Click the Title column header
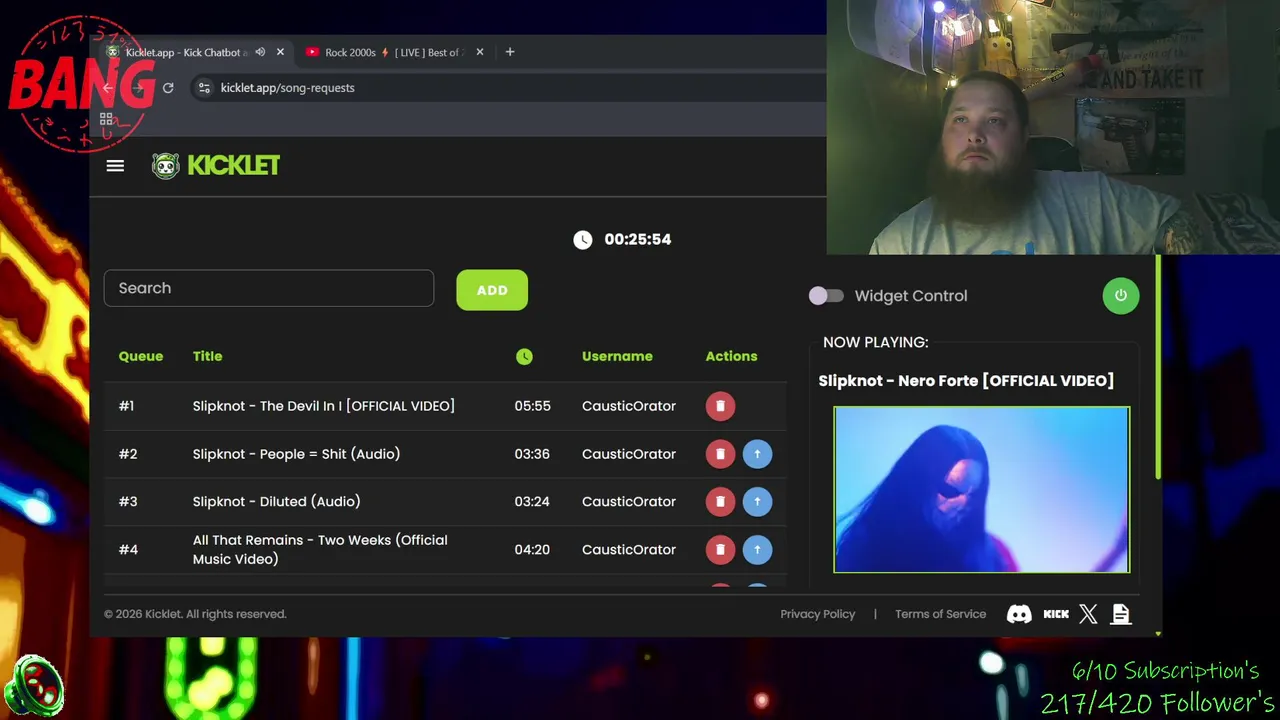1280x720 pixels. pos(208,356)
